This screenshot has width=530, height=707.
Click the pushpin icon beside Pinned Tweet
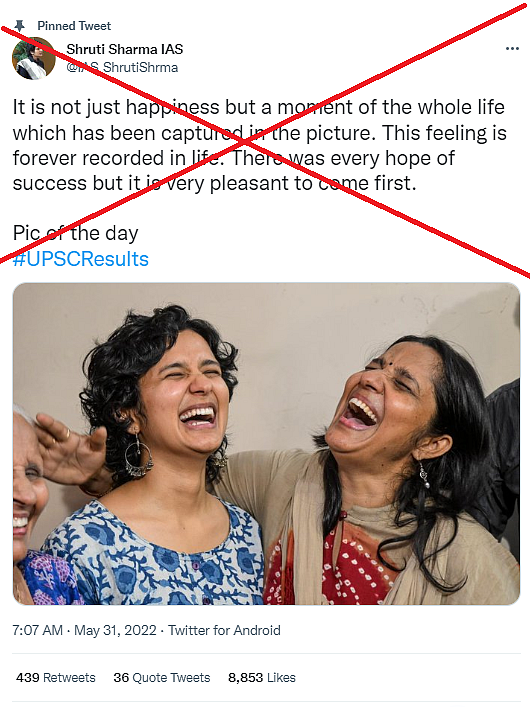point(19,26)
